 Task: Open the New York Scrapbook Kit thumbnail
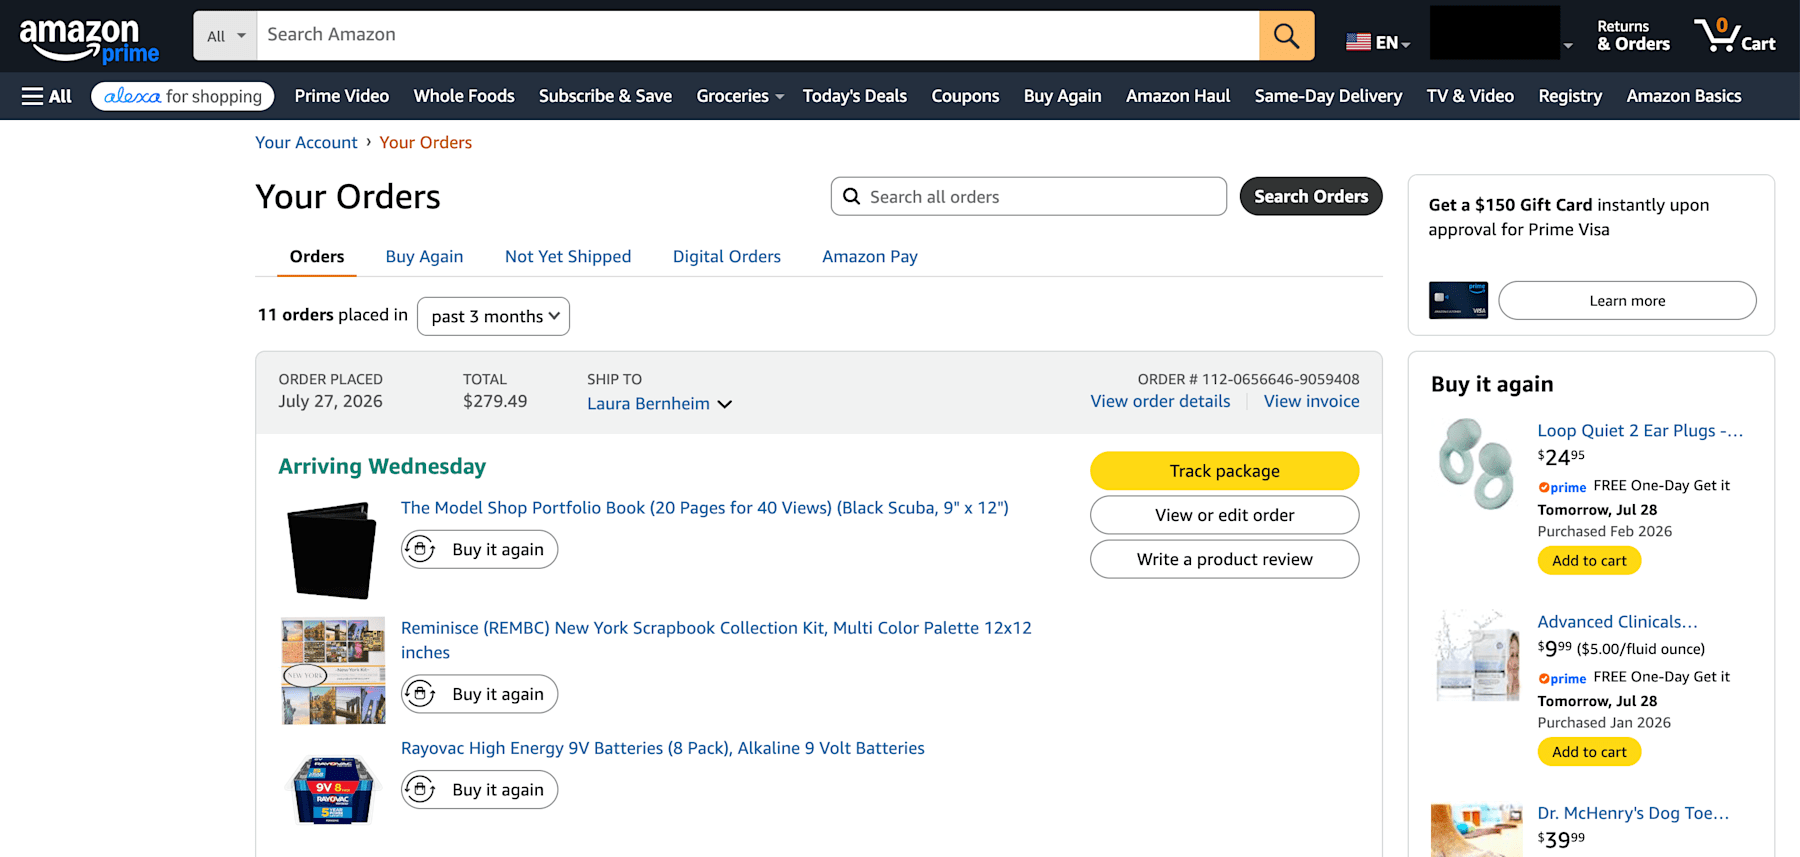pos(333,671)
